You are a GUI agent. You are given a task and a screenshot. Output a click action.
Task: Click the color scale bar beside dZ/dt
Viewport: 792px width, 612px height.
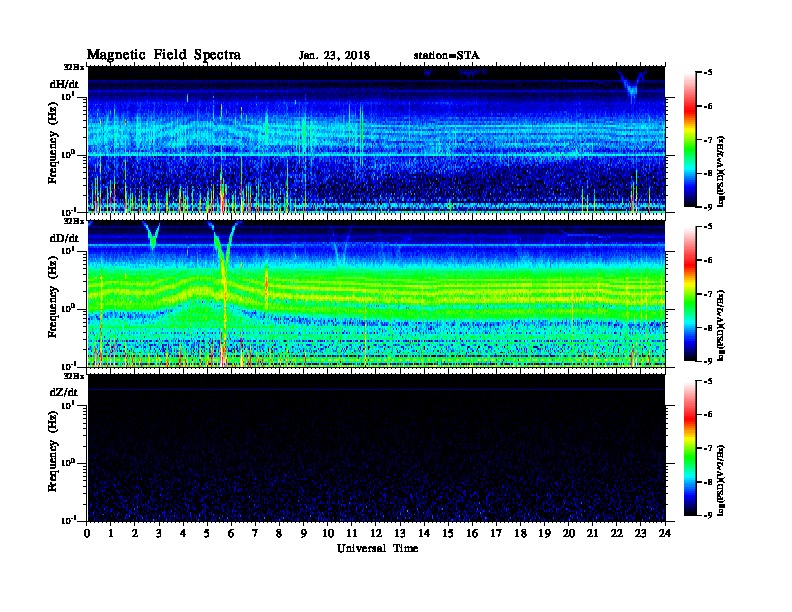(689, 448)
